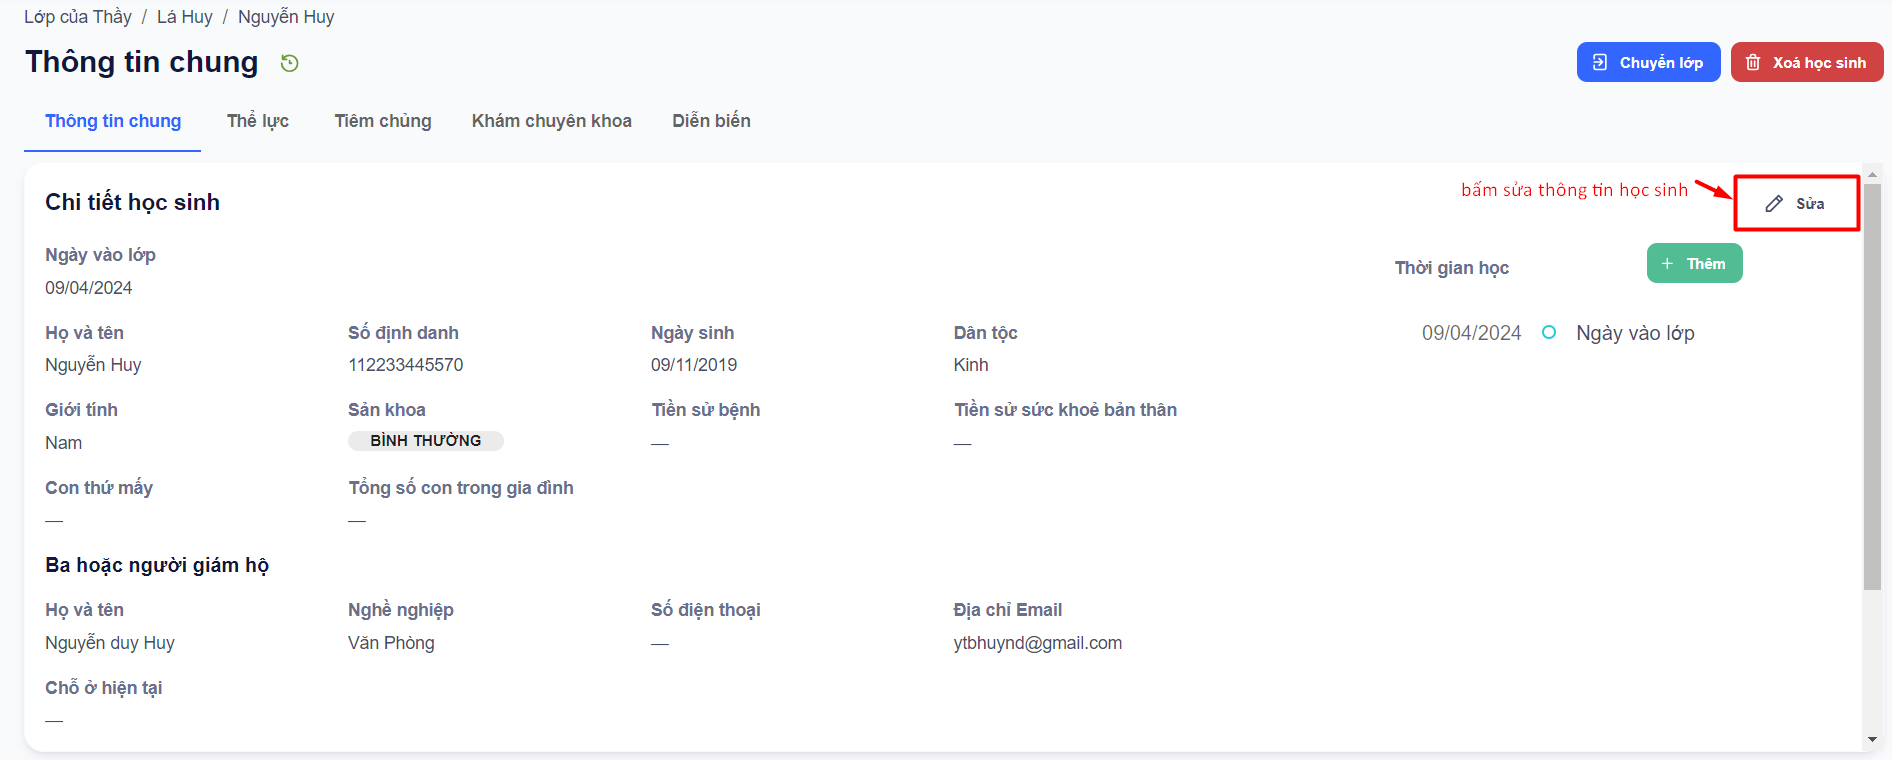Click the transfer icon in Chuyển lớp

point(1600,62)
